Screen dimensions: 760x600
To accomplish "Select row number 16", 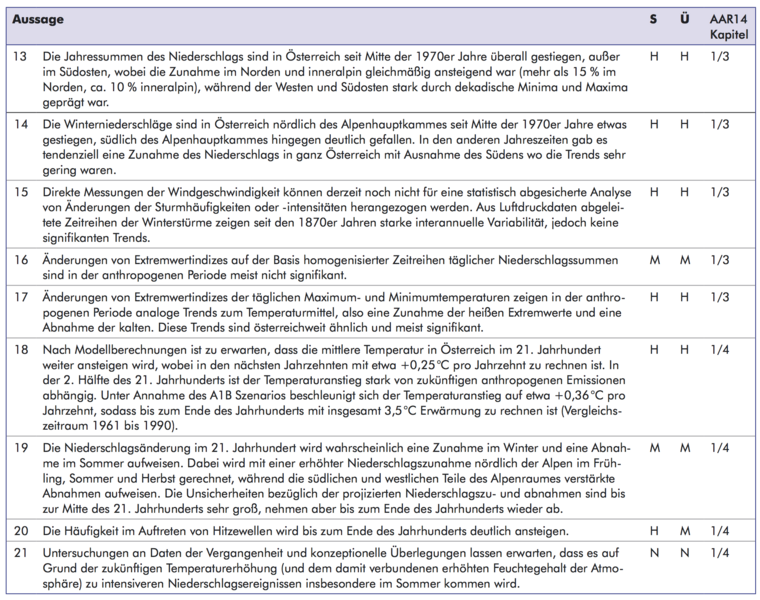I will click(20, 258).
